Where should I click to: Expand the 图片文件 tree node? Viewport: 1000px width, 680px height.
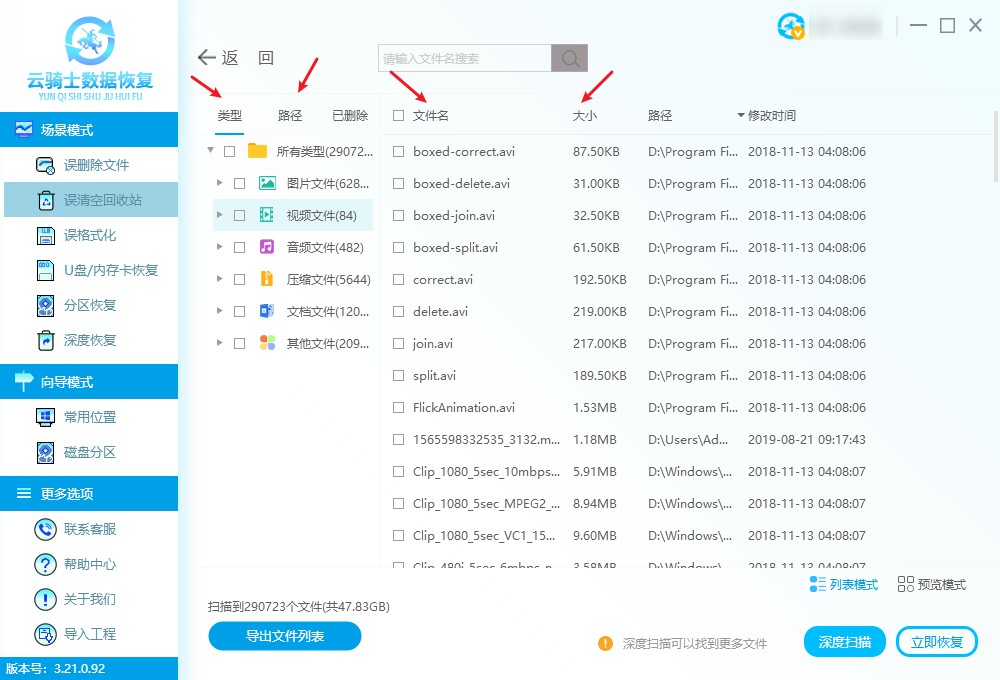(220, 183)
